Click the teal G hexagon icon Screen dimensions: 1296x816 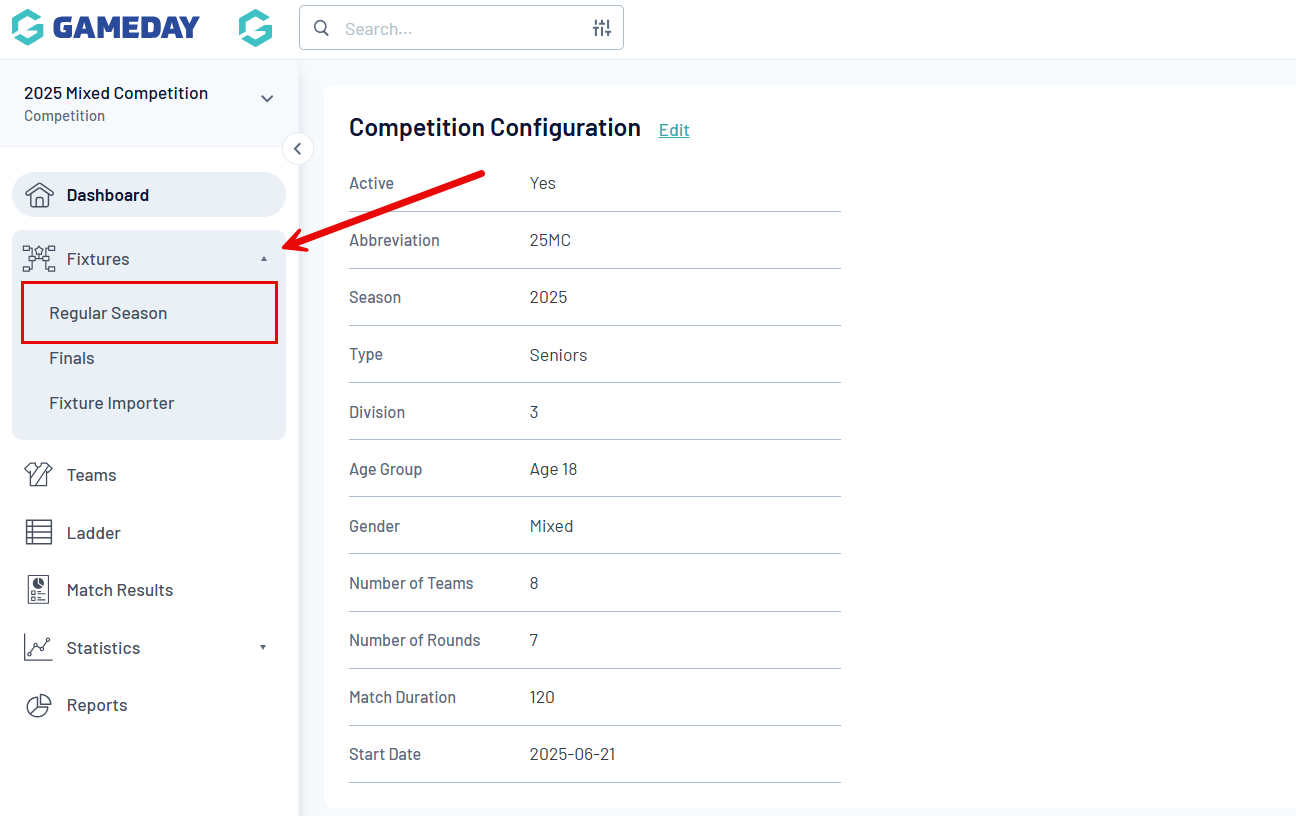coord(256,28)
